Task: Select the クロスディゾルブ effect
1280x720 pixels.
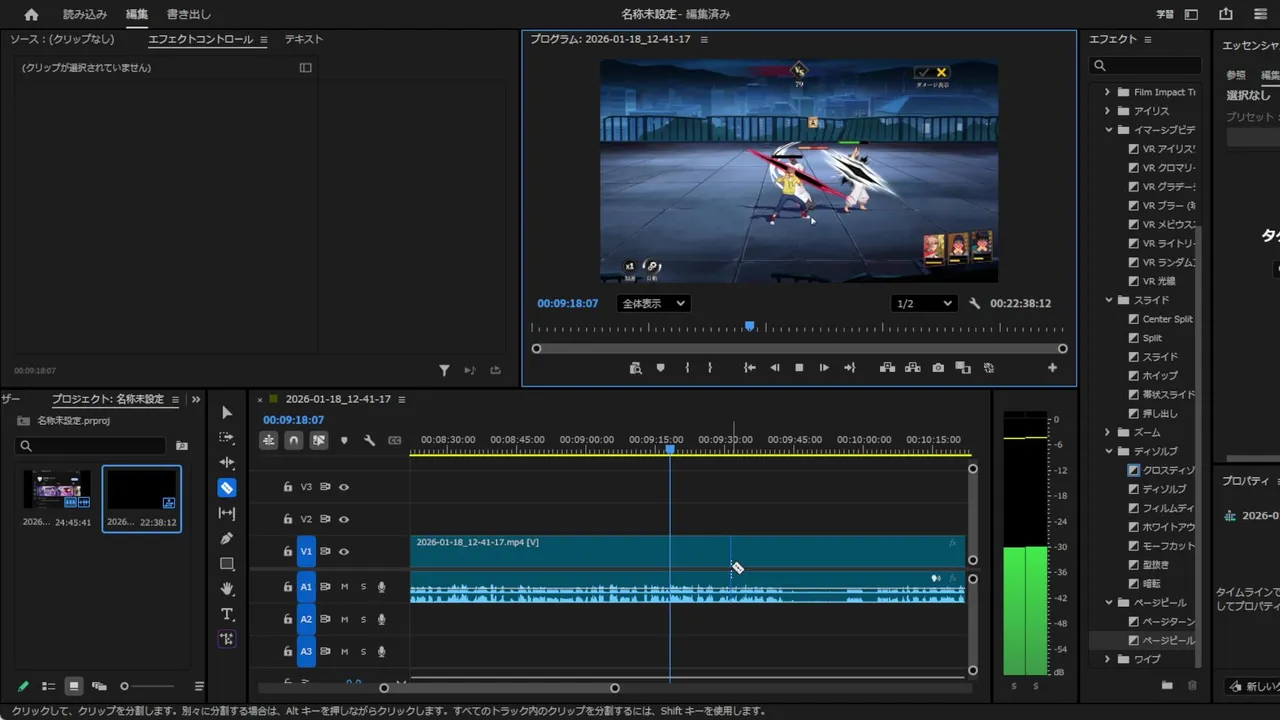Action: 1161,470
